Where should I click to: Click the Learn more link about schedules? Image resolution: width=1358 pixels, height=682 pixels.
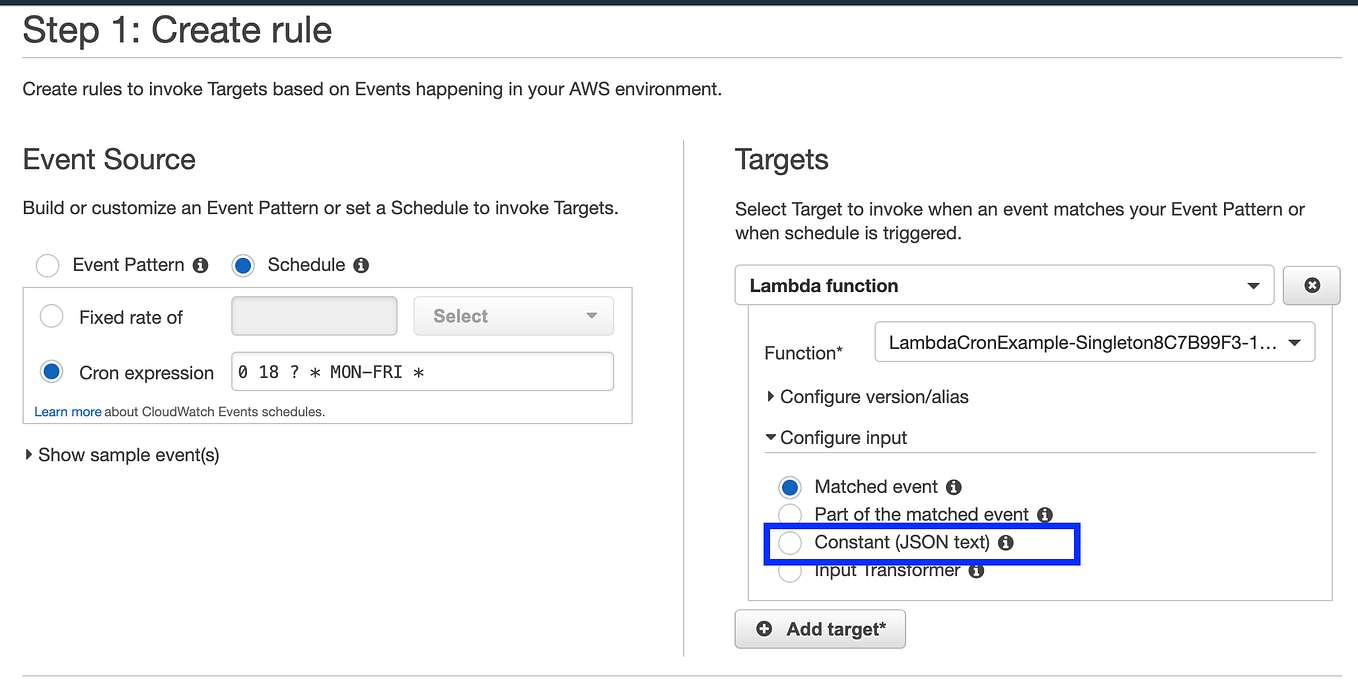67,411
